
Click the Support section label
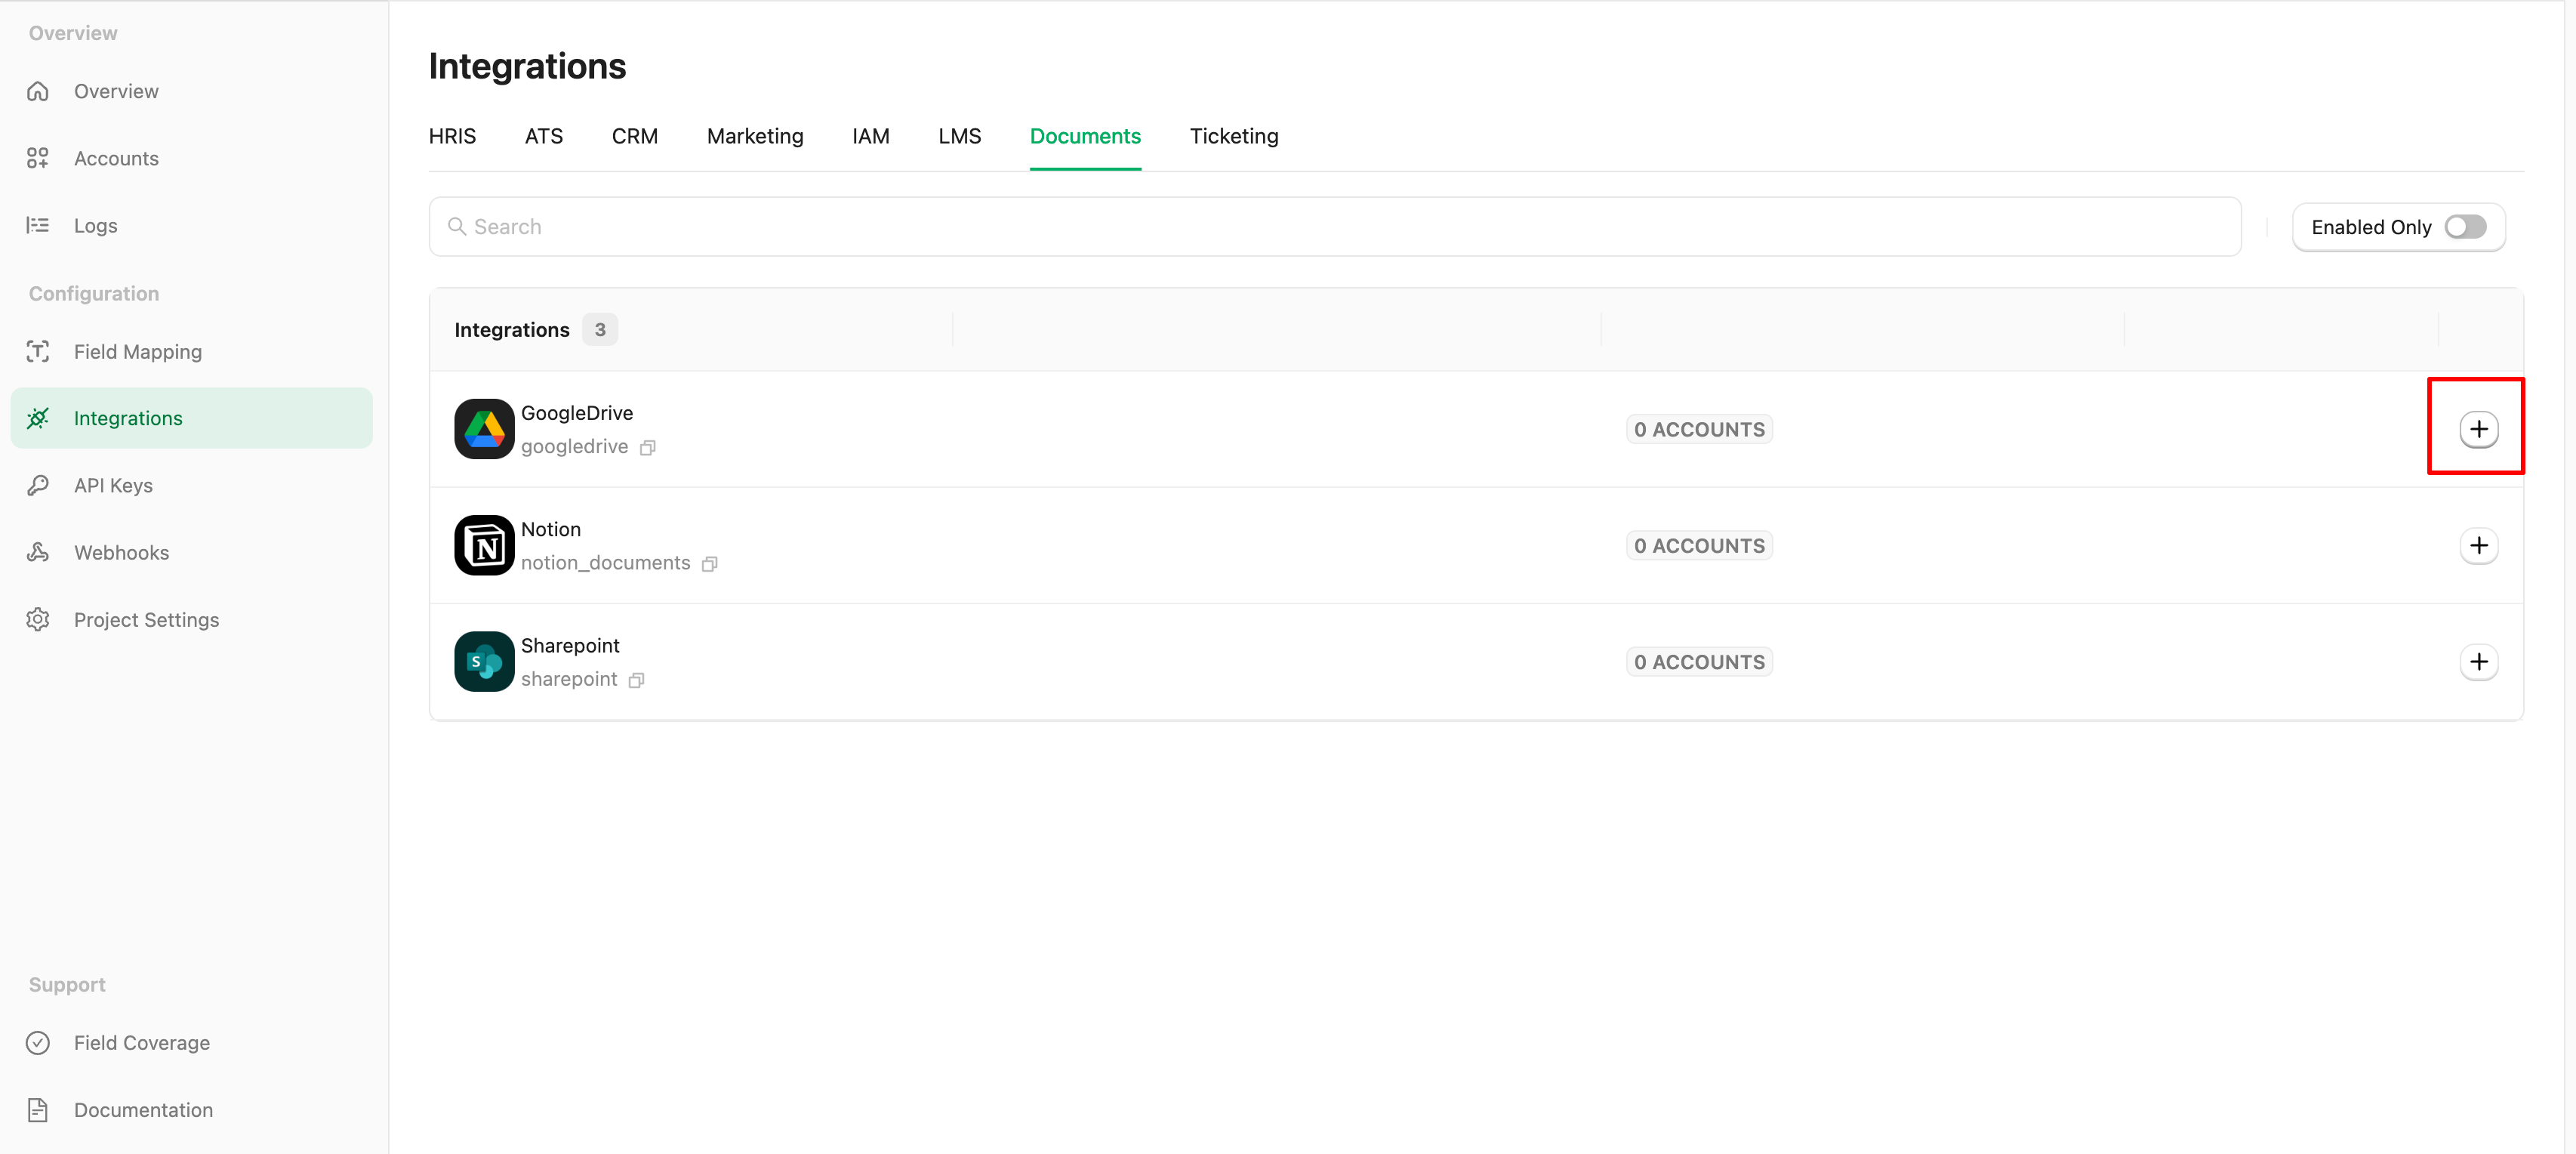pyautogui.click(x=67, y=984)
